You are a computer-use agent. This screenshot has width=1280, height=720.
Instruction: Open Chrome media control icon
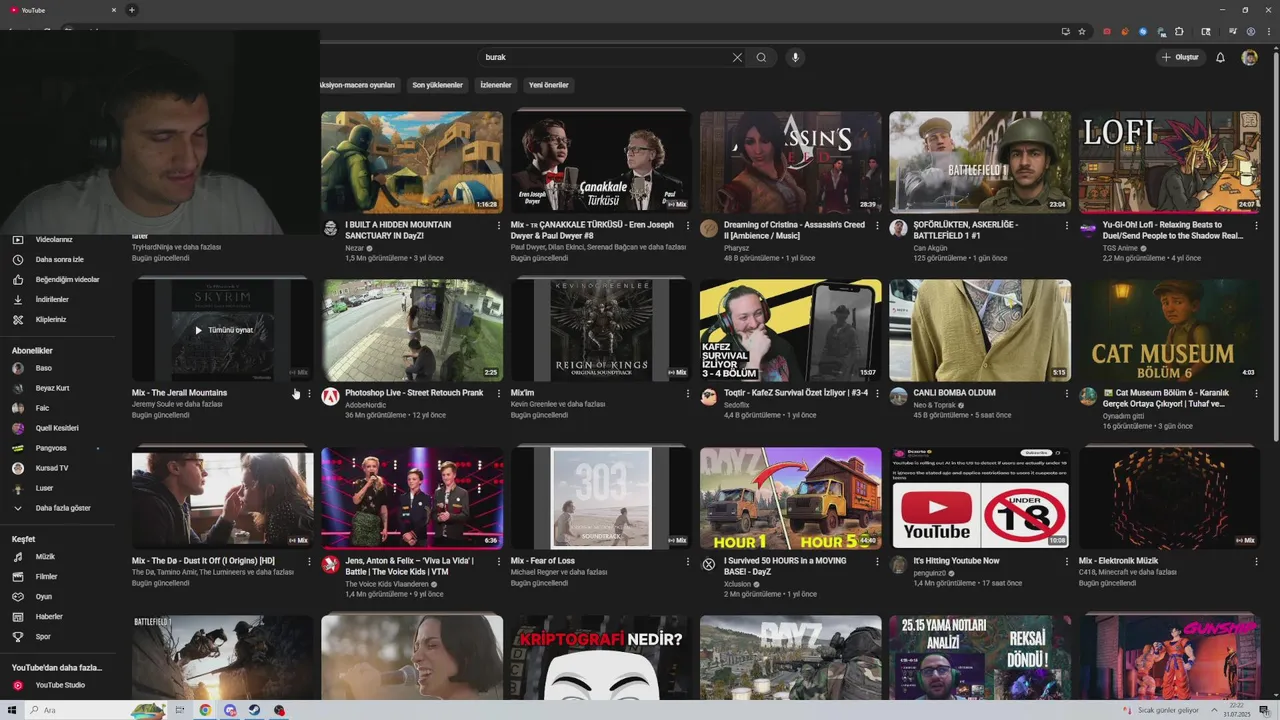[x=1233, y=31]
